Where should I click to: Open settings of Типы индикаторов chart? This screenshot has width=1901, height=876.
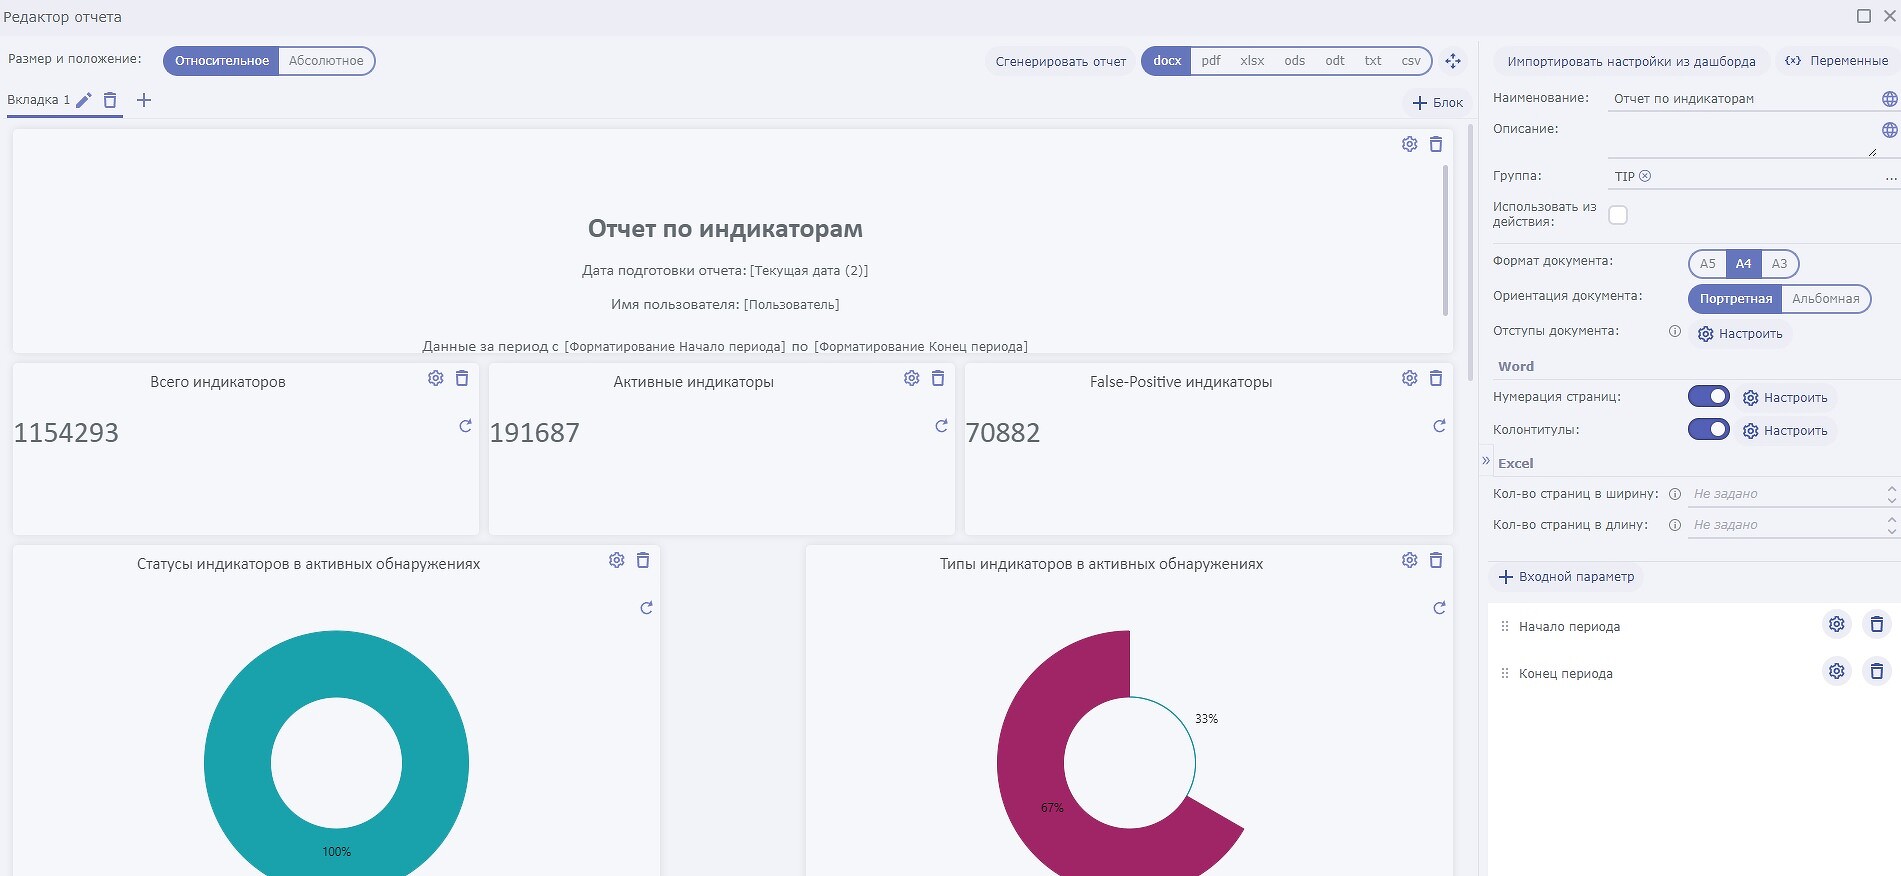tap(1410, 560)
